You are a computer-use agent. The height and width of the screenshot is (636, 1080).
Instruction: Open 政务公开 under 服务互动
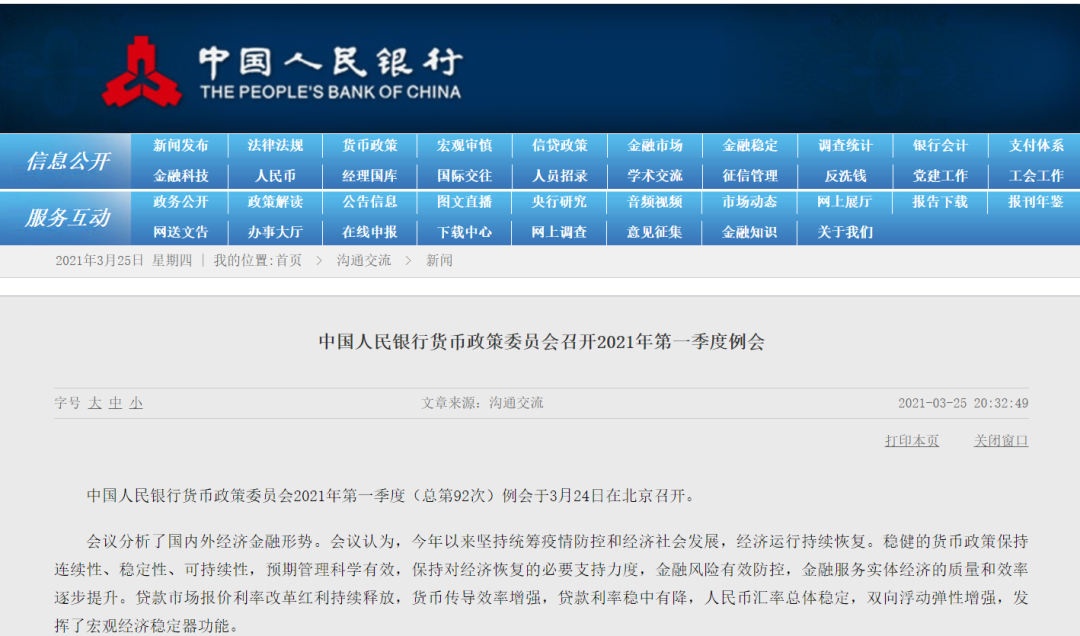[180, 202]
